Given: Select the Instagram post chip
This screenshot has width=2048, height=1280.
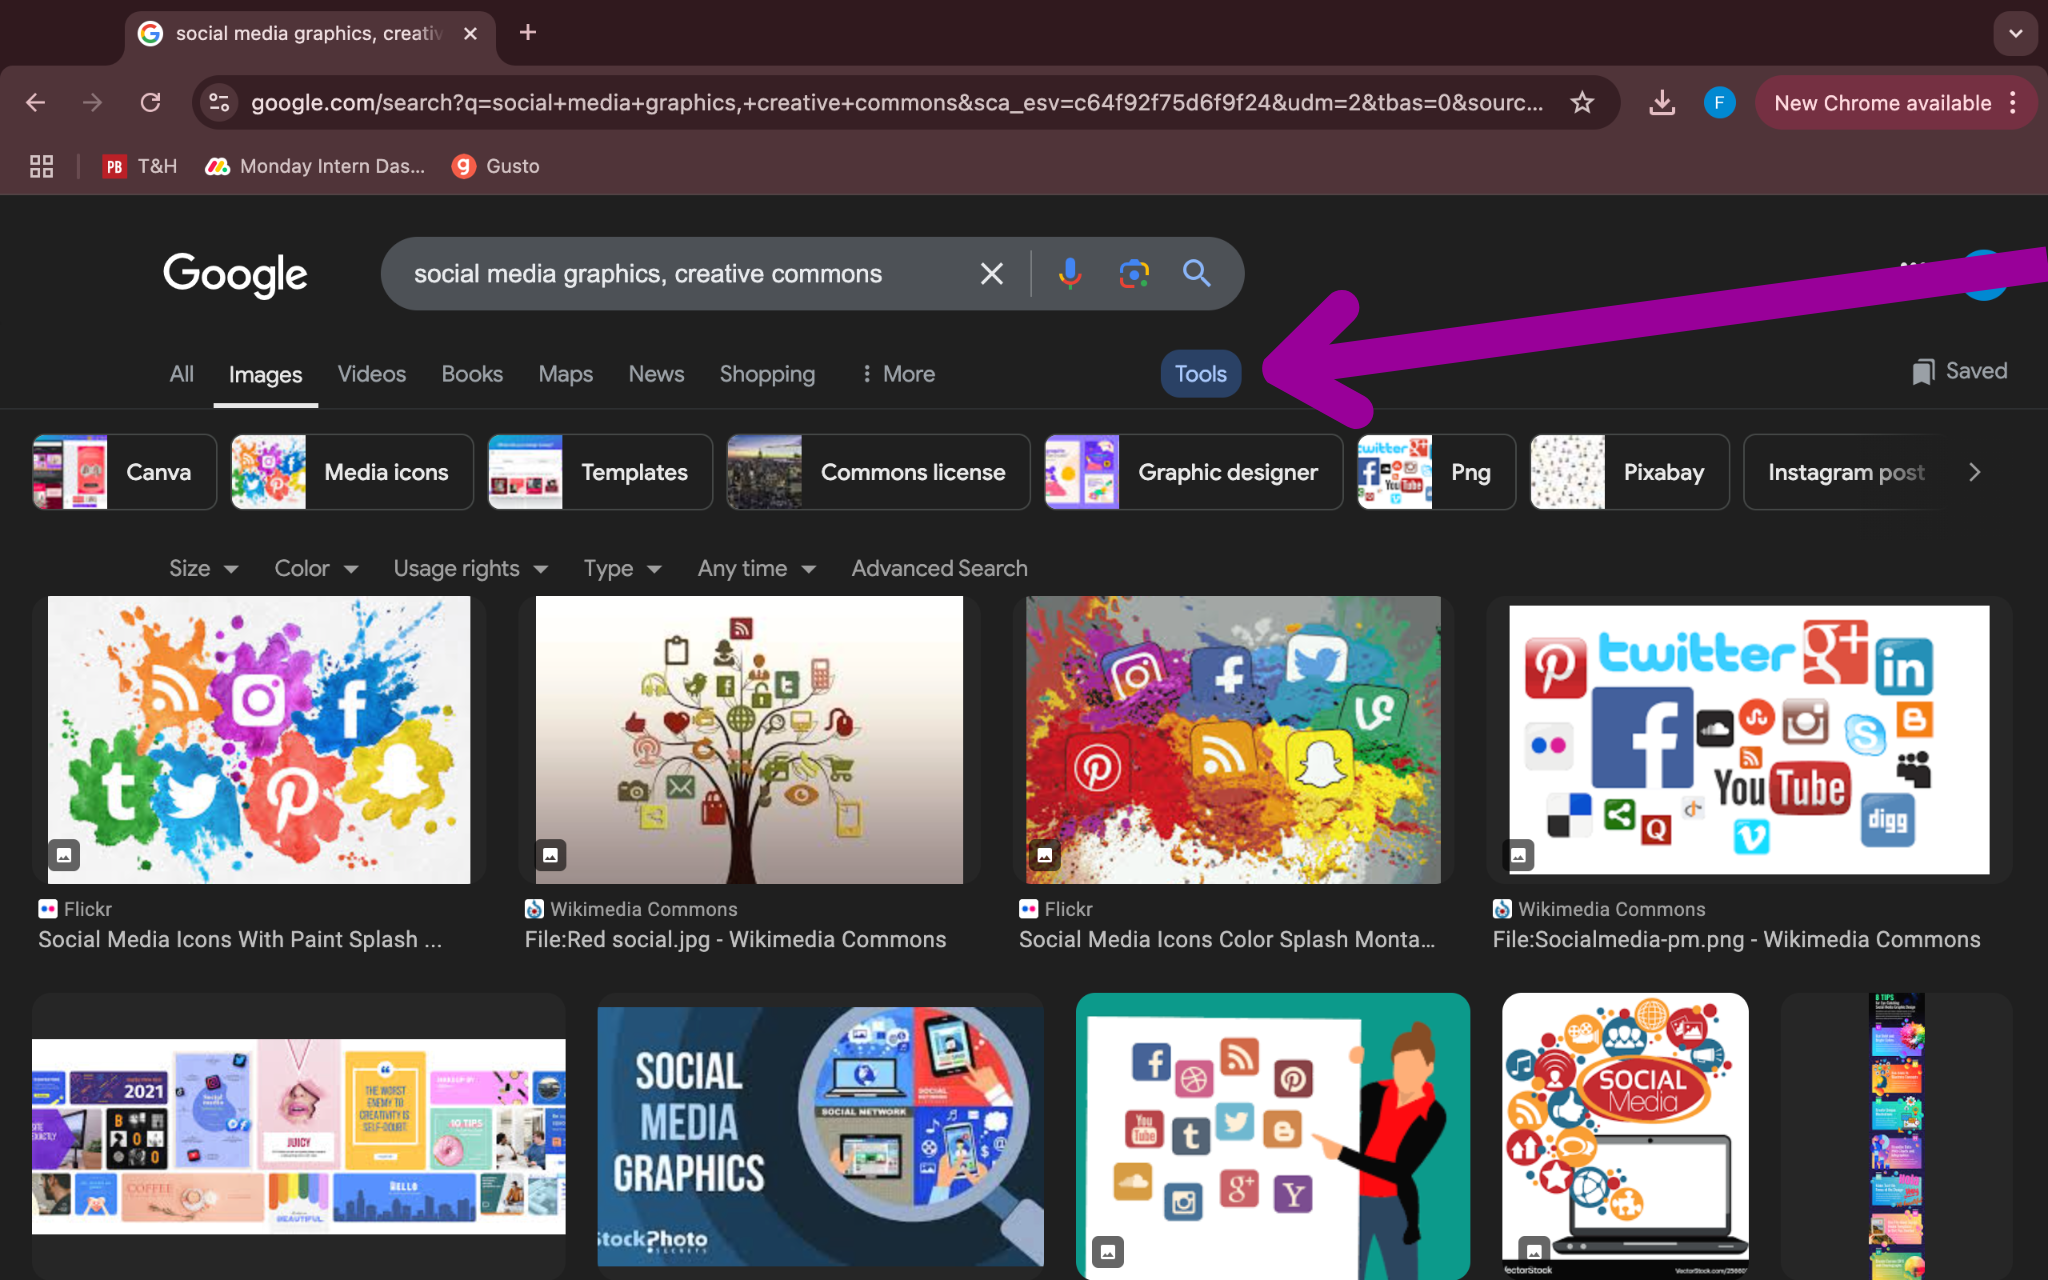Looking at the screenshot, I should tap(1846, 472).
